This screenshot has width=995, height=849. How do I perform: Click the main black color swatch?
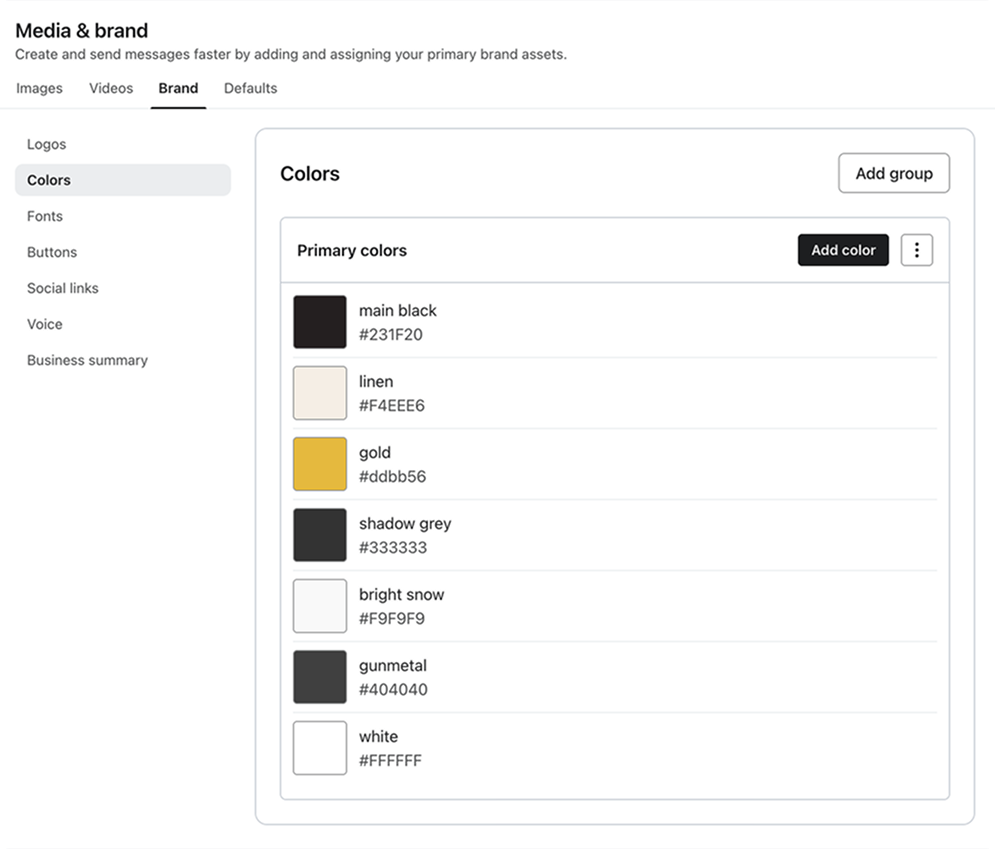click(320, 322)
